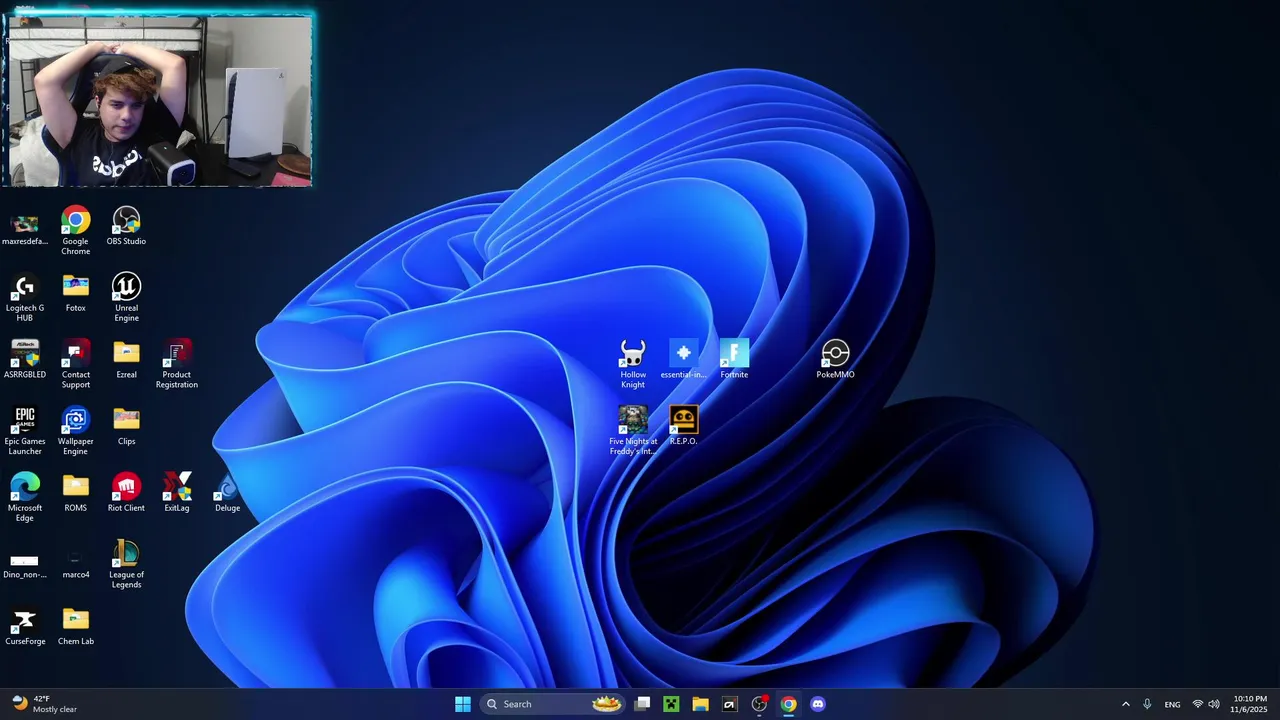Select the ROMS folder
Screen dimensions: 1280x720
click(75, 493)
